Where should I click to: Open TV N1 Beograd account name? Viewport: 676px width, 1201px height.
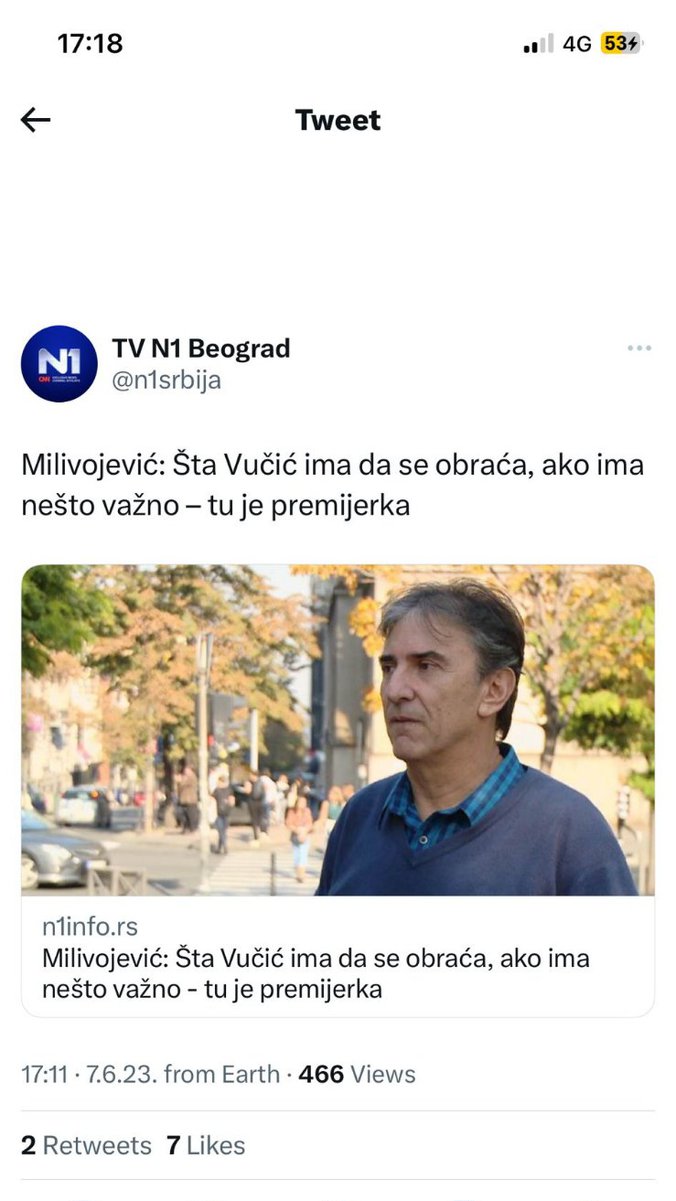point(201,349)
